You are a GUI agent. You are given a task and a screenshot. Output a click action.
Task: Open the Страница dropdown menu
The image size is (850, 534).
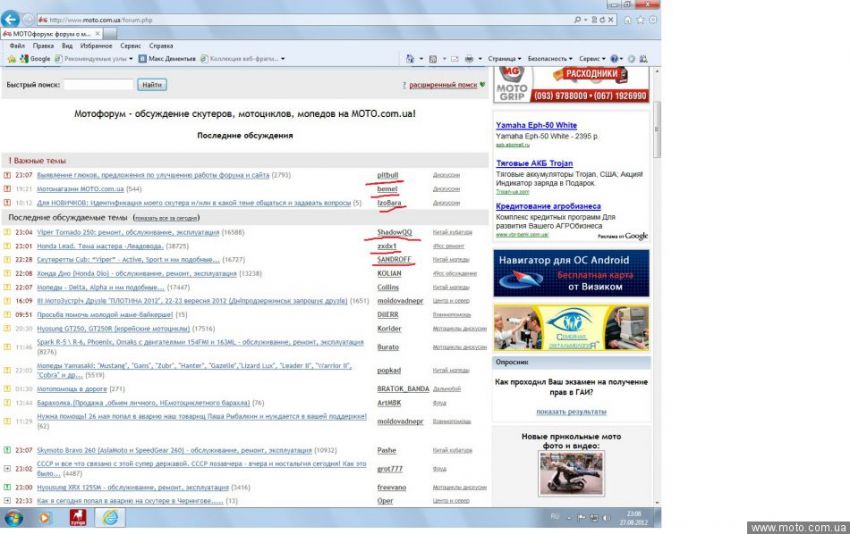[x=504, y=59]
